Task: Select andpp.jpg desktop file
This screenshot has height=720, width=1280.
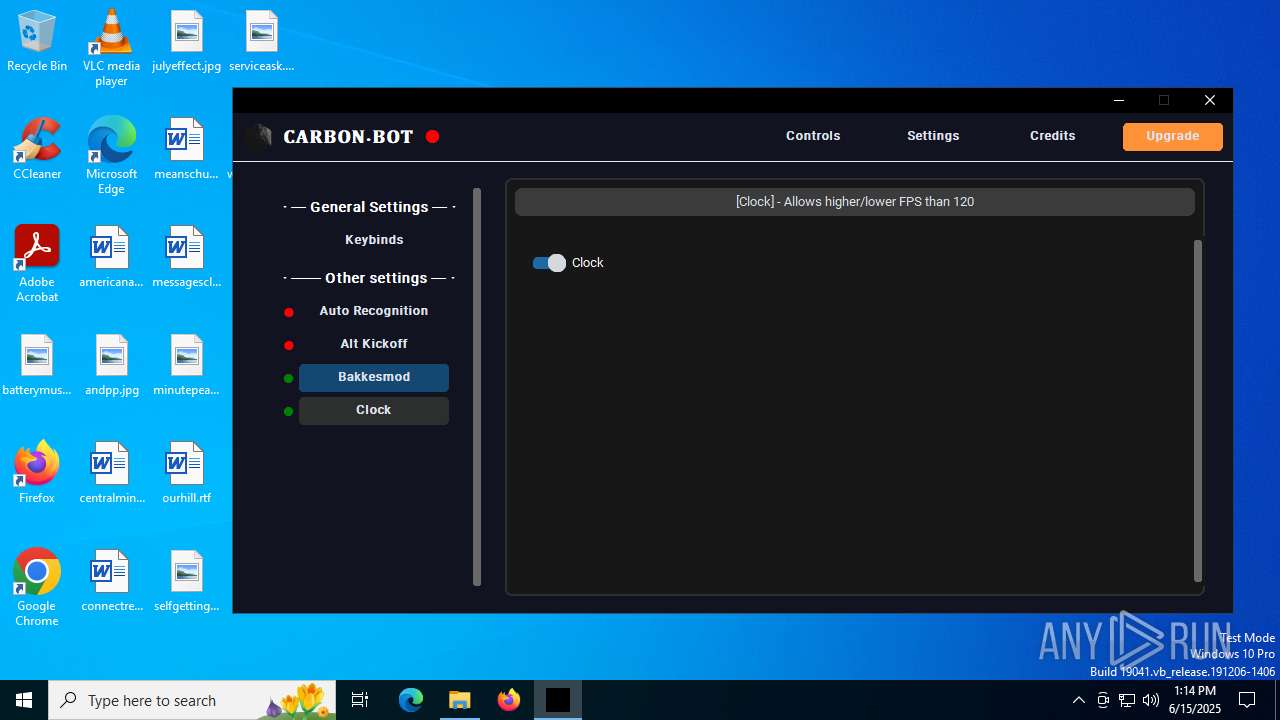Action: click(x=111, y=366)
